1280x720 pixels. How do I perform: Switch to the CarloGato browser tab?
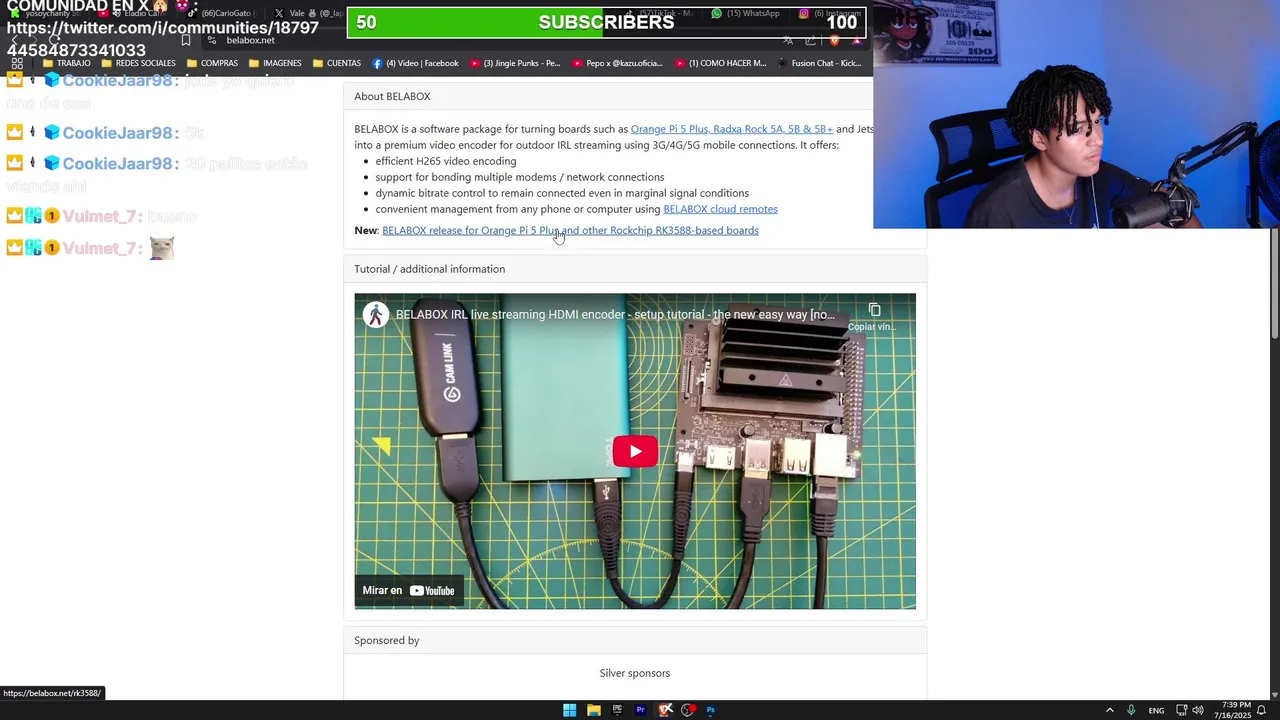tap(222, 14)
